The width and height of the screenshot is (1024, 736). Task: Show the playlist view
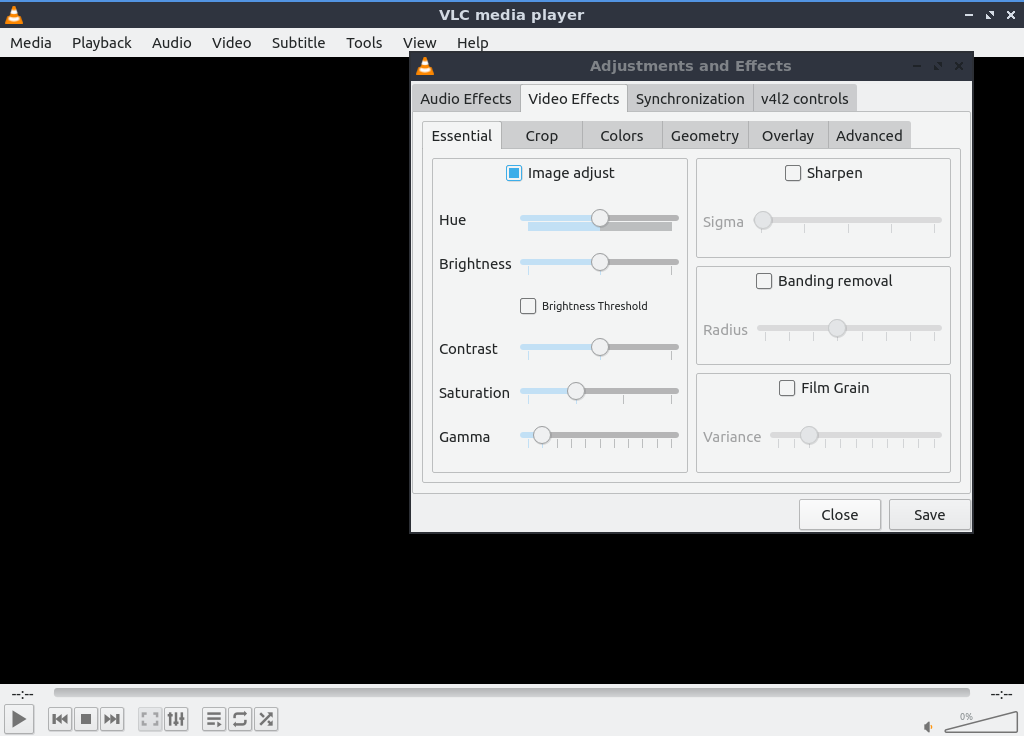(x=214, y=719)
